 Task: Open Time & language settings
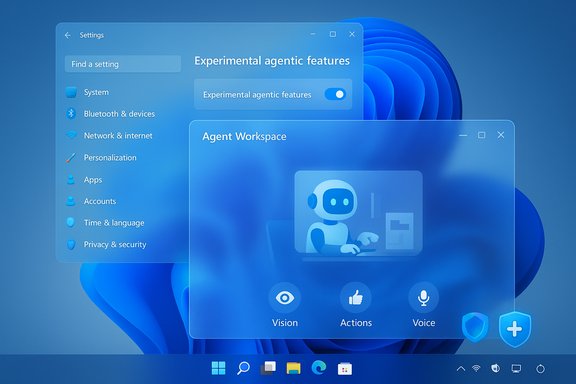[x=114, y=223]
